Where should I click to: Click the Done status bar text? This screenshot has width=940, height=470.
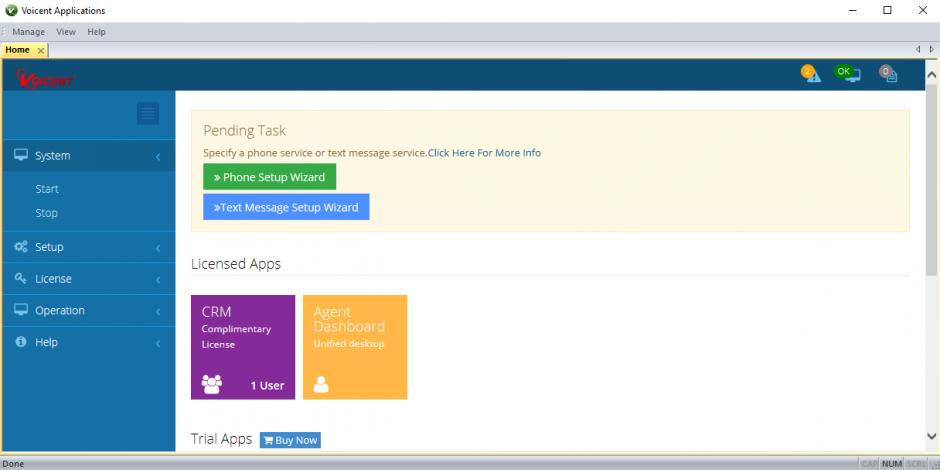(x=13, y=464)
